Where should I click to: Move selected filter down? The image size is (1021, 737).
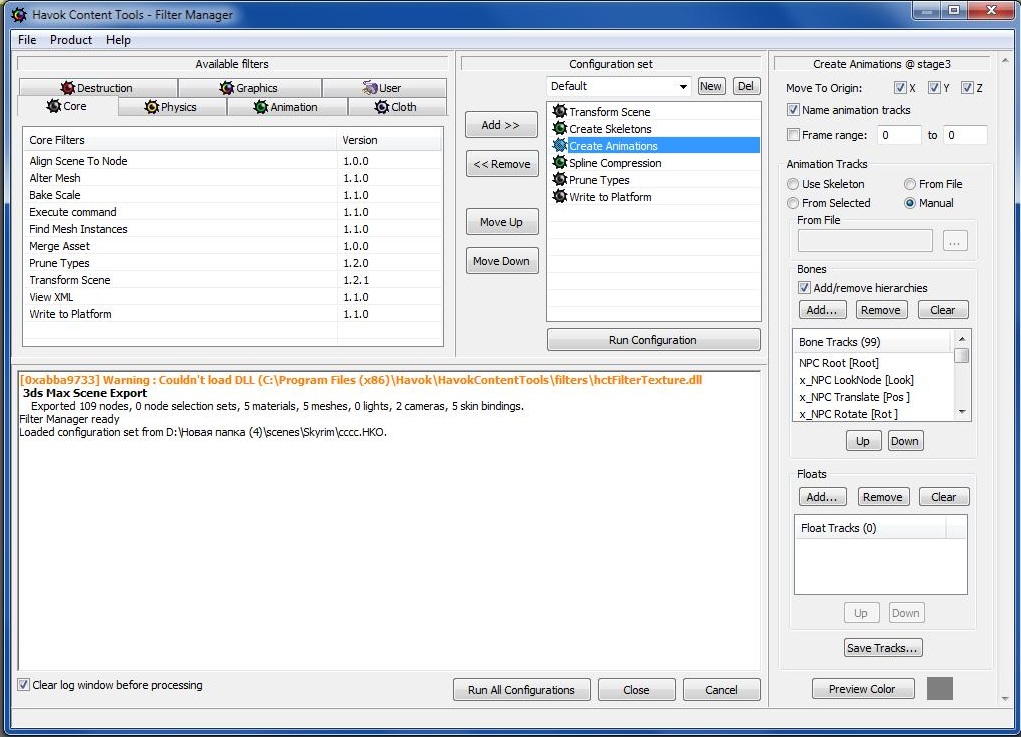tap(501, 261)
